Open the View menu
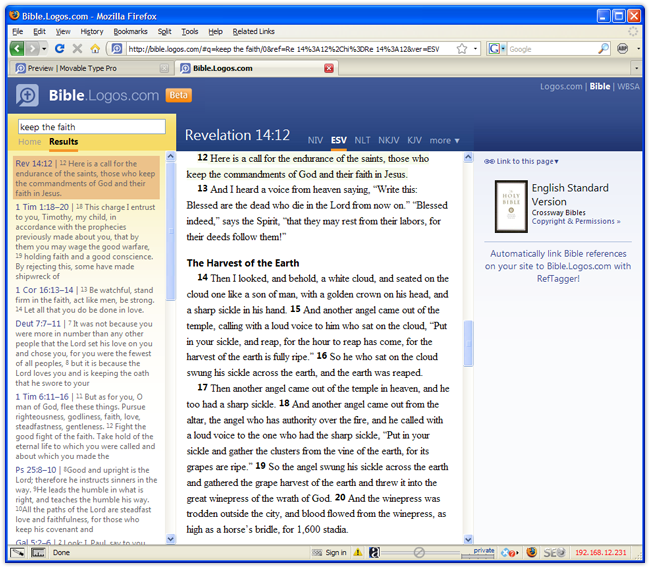The width and height of the screenshot is (650, 568). pyautogui.click(x=63, y=32)
